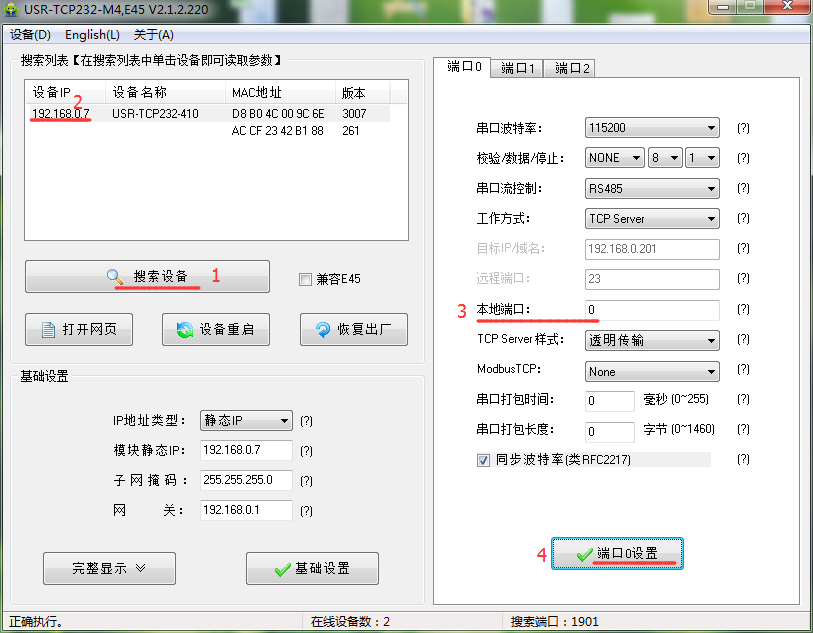Screen dimensions: 813x633
Task: Open help (?) next to 串口波特率
Action: tap(743, 128)
